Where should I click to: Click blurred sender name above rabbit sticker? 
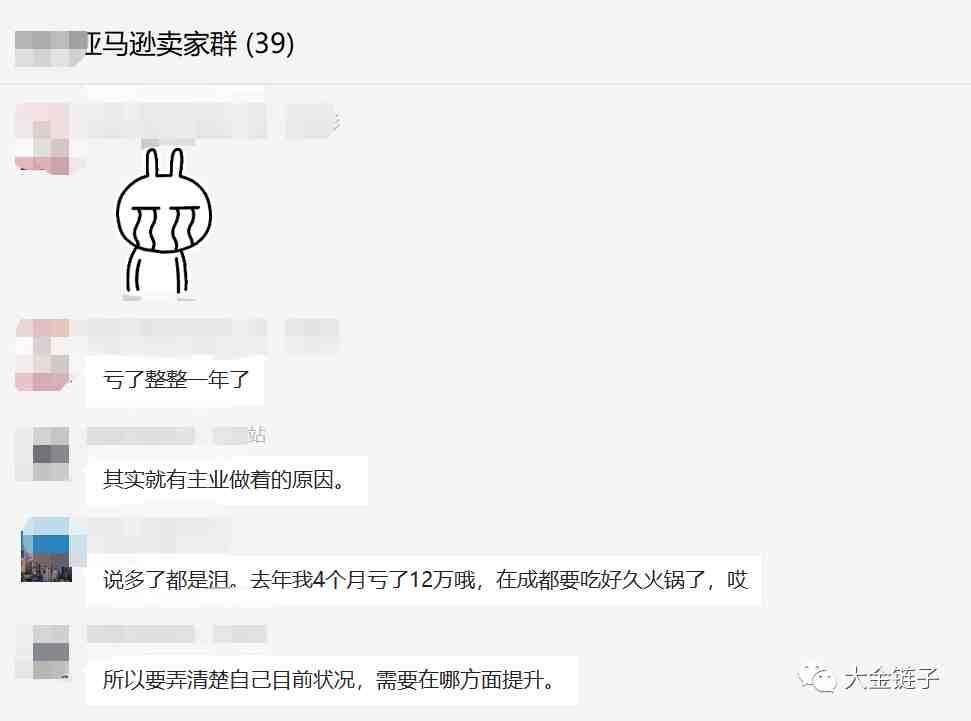(x=176, y=121)
